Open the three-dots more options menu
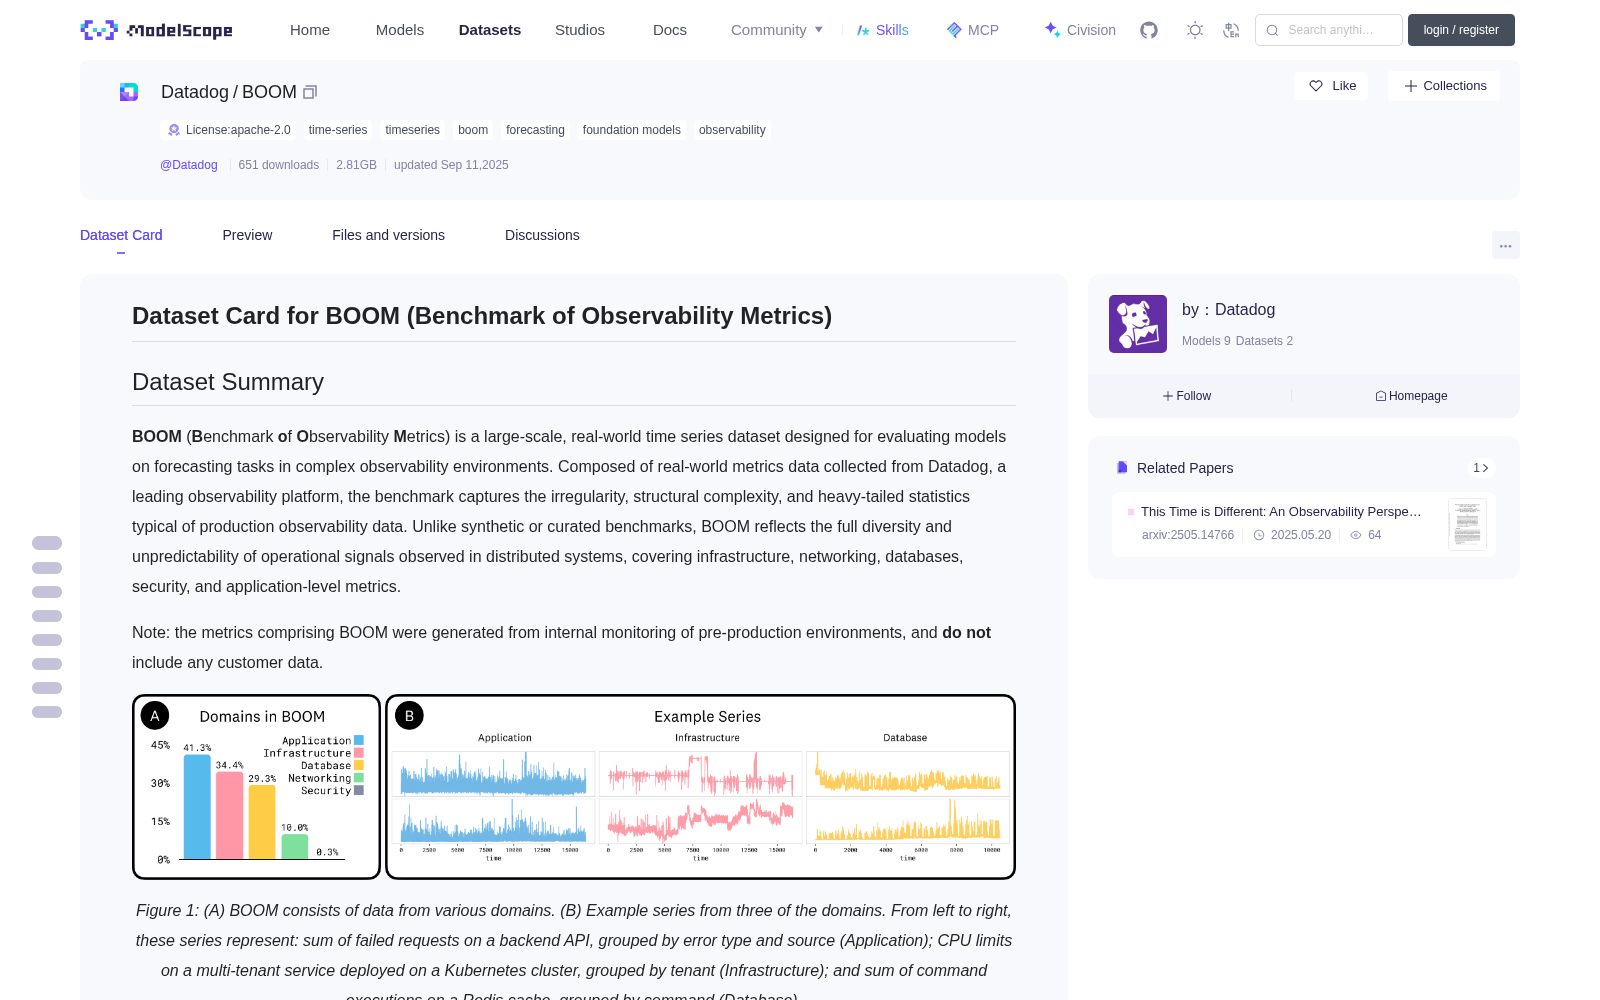The height and width of the screenshot is (1000, 1600). pos(1506,245)
